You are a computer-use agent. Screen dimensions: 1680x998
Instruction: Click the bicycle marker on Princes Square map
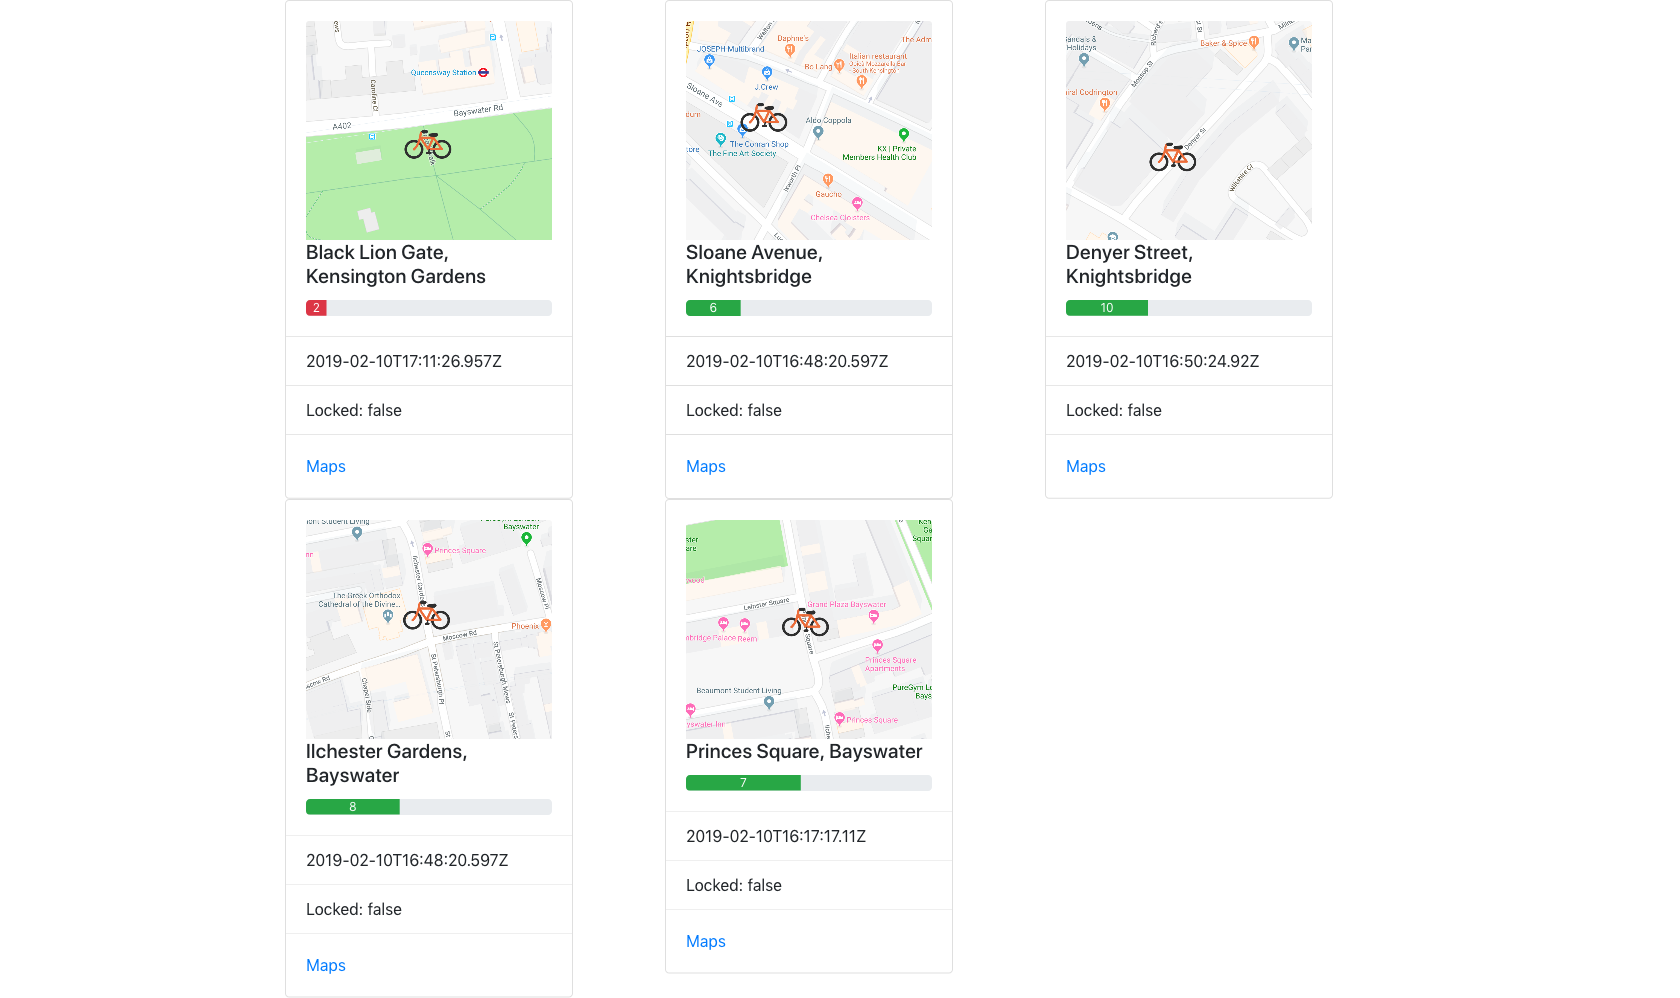click(x=806, y=622)
